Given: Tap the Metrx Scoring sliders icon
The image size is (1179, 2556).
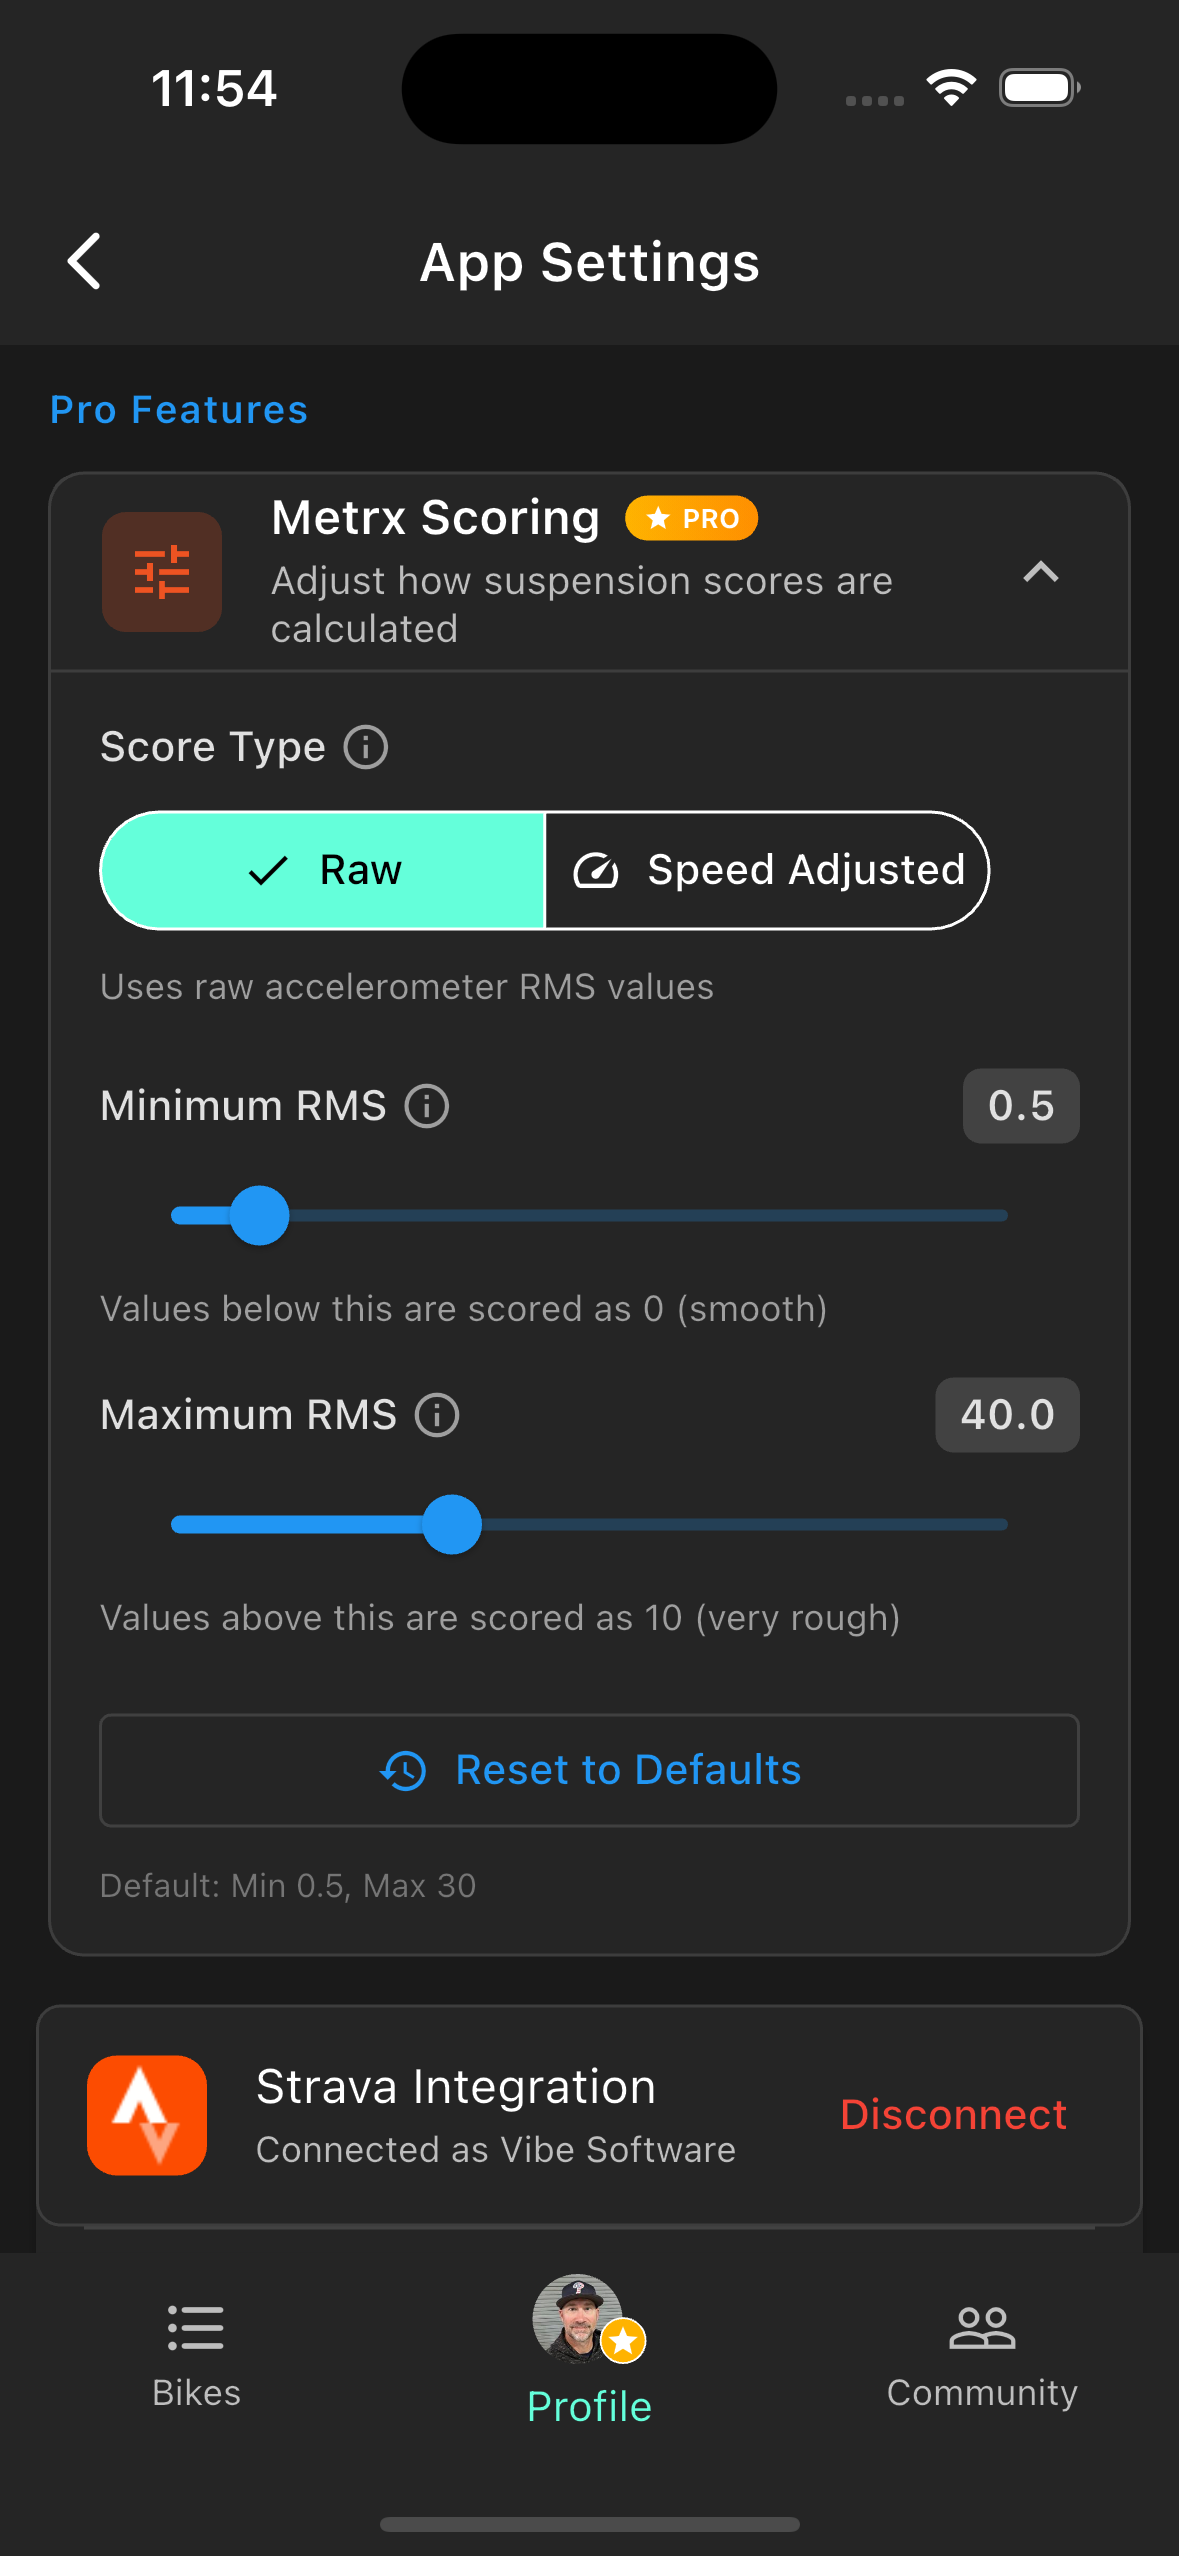Looking at the screenshot, I should [161, 569].
